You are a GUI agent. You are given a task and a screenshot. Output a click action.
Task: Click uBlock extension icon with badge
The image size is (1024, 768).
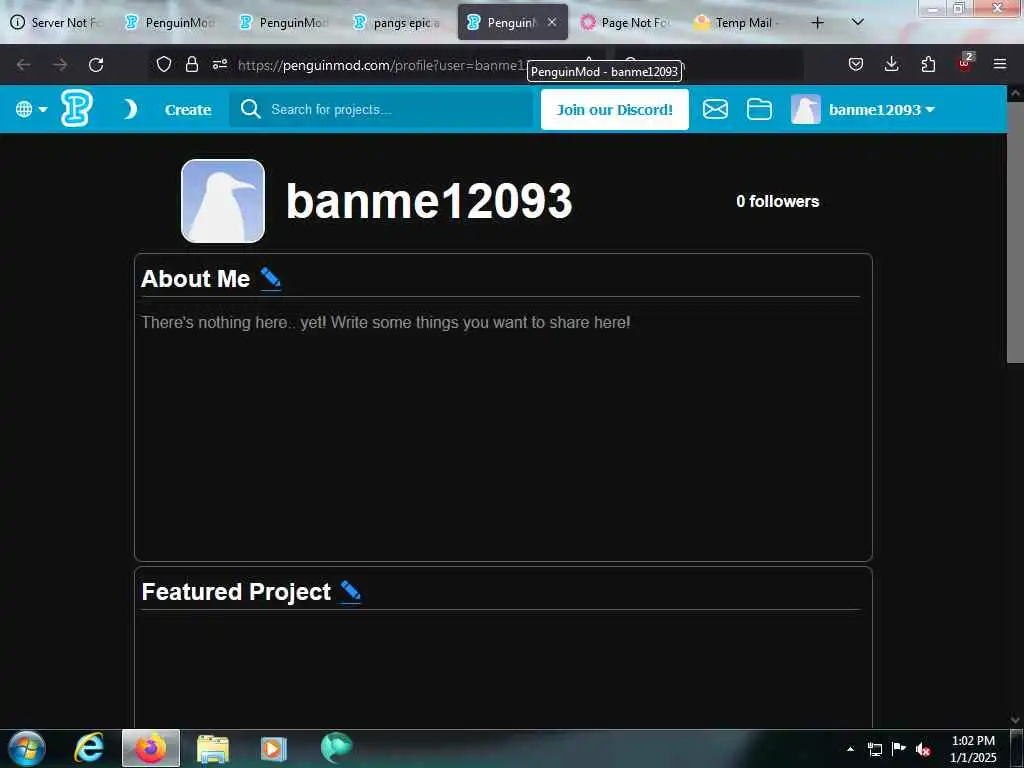(965, 63)
